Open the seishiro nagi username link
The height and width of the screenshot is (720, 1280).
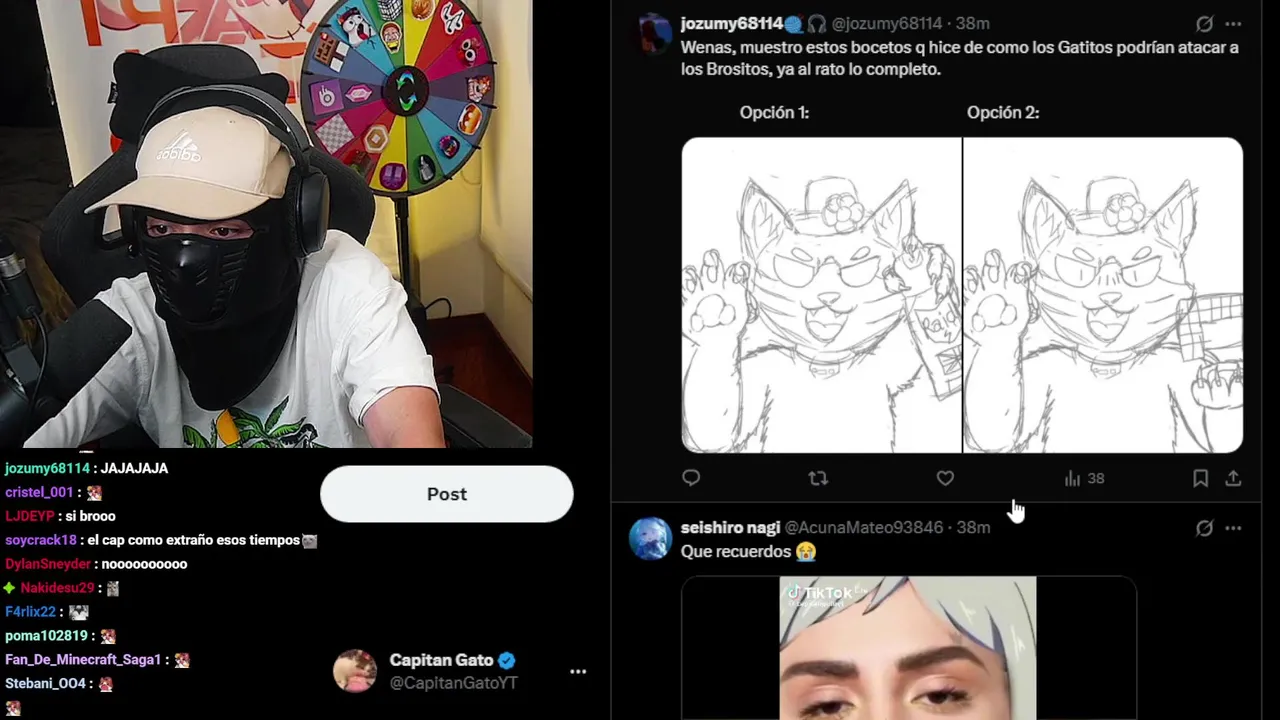click(x=730, y=527)
